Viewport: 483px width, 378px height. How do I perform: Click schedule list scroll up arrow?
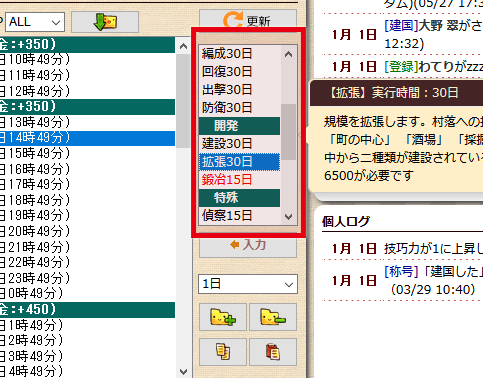(x=183, y=46)
